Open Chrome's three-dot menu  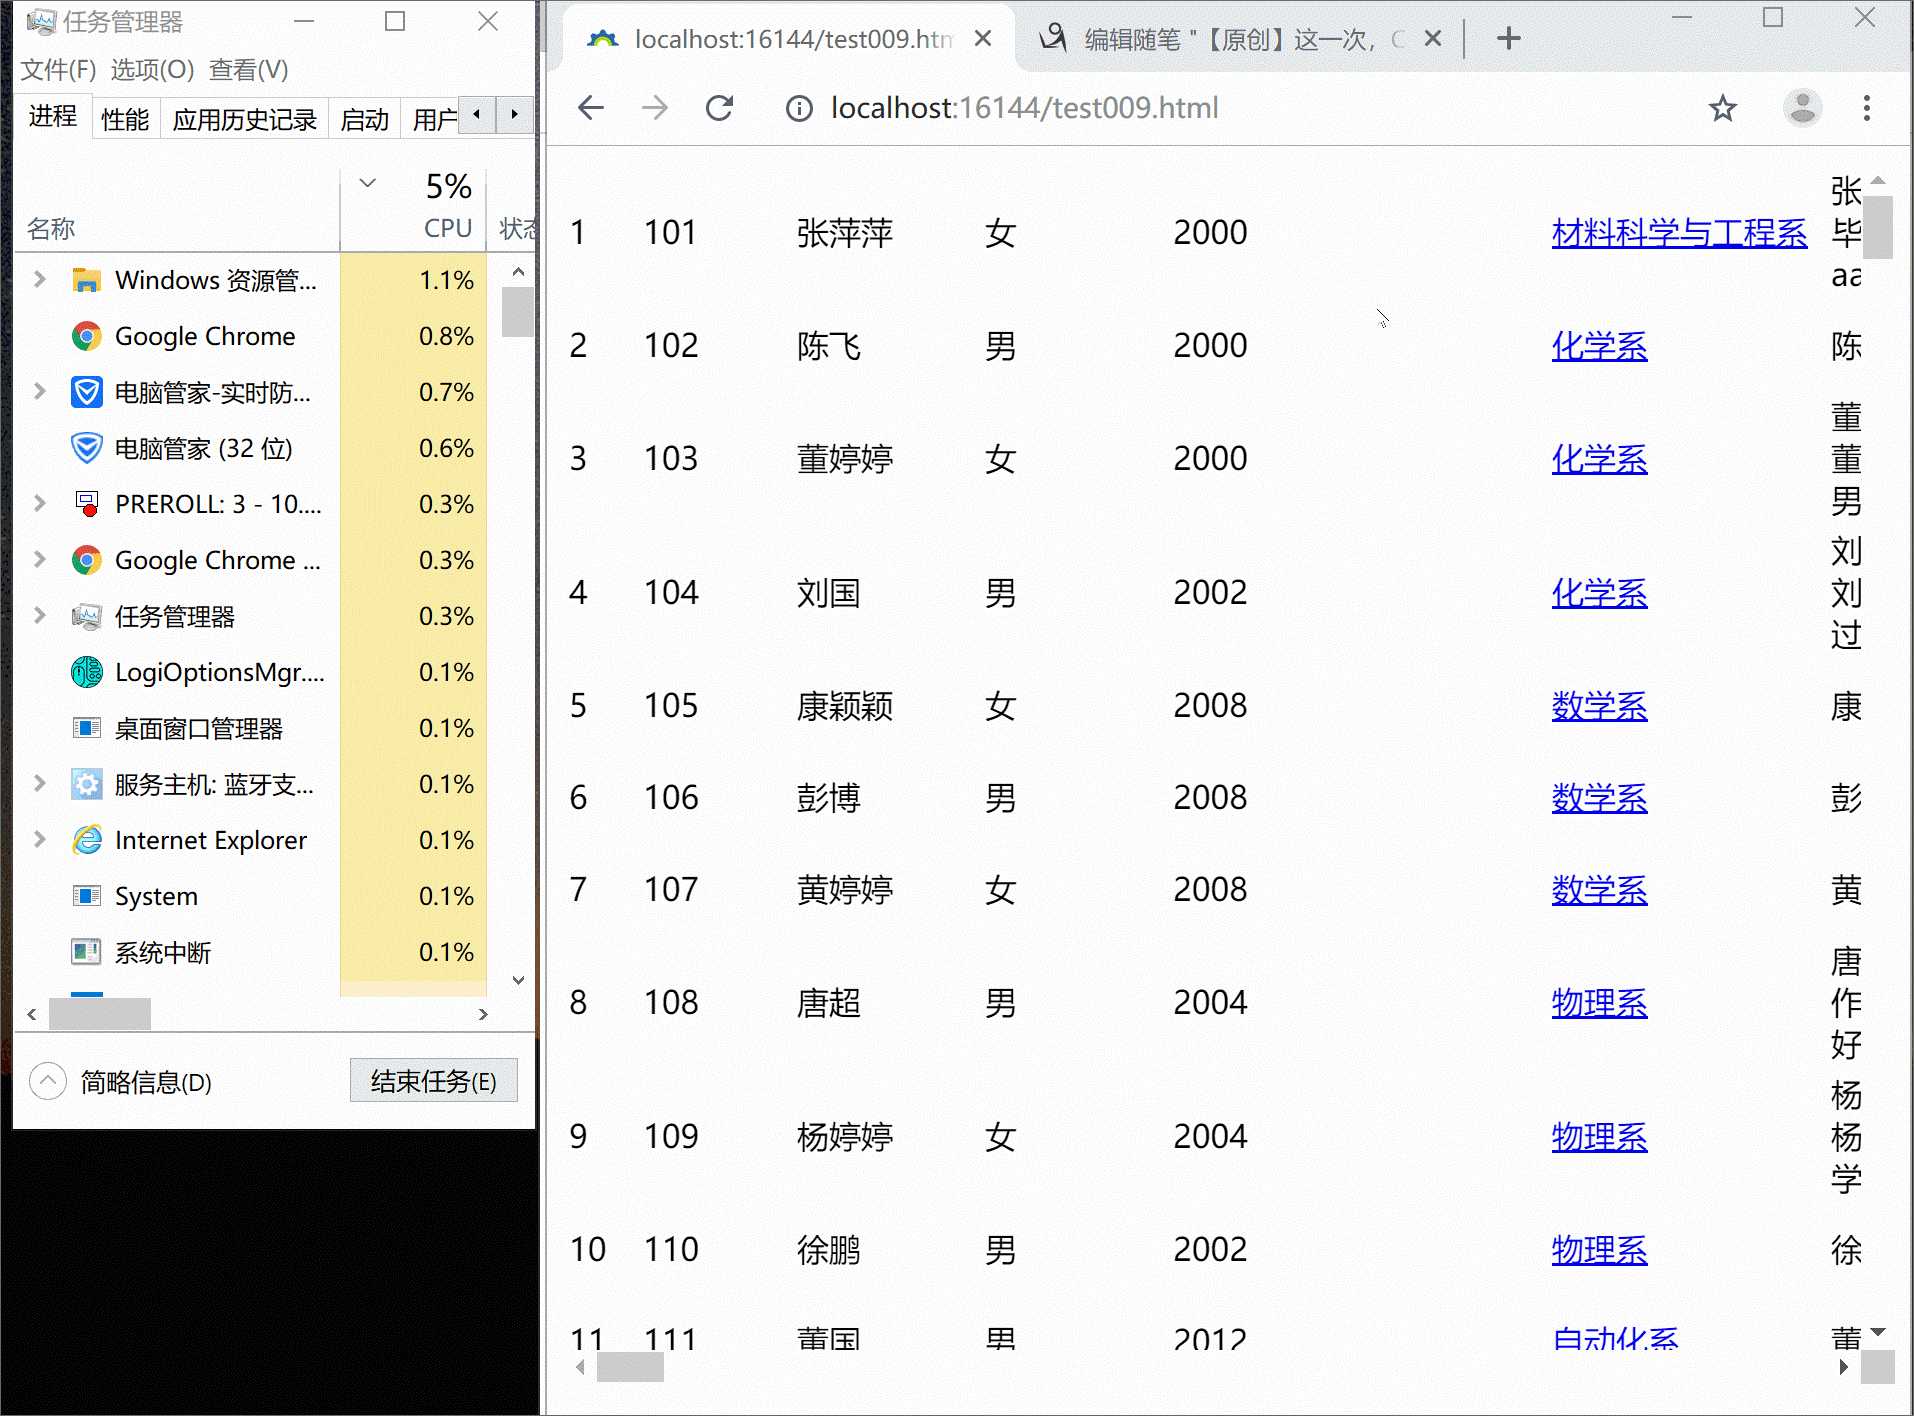click(1866, 108)
